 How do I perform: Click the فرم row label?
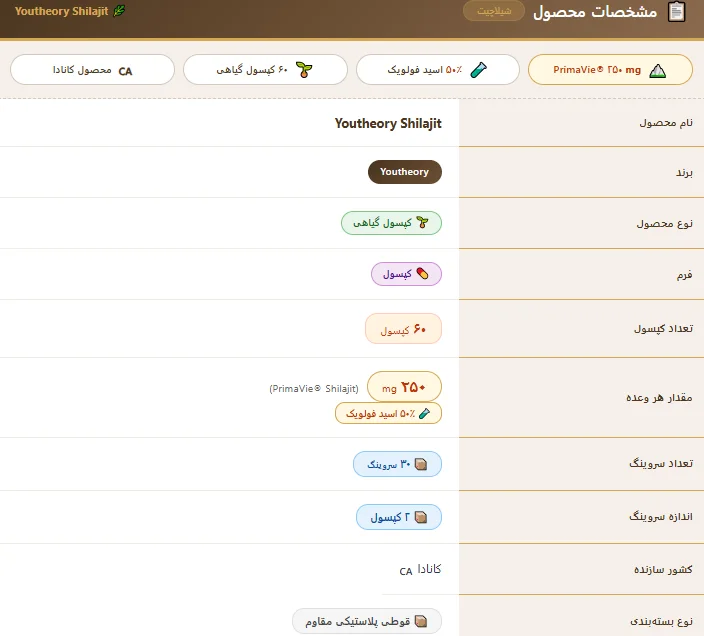coord(685,275)
